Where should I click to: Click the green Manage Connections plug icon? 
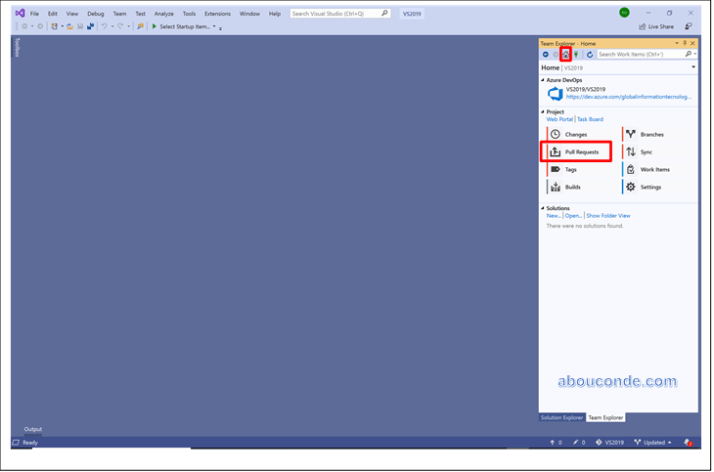tap(576, 54)
